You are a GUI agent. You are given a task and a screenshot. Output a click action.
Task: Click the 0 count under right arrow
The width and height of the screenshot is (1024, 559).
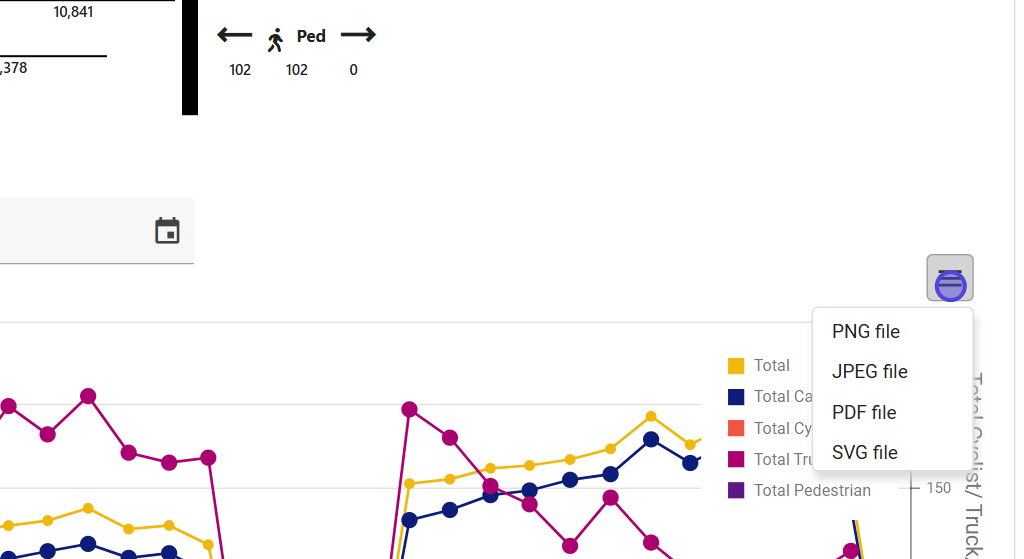354,70
